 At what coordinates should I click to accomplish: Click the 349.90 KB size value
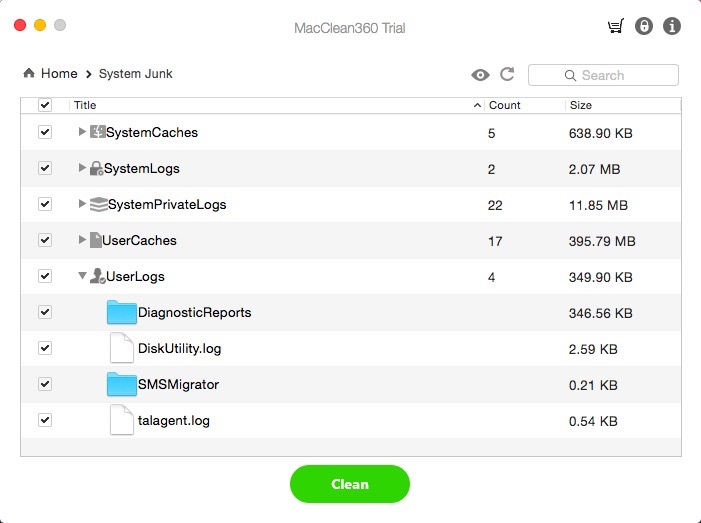click(x=600, y=278)
